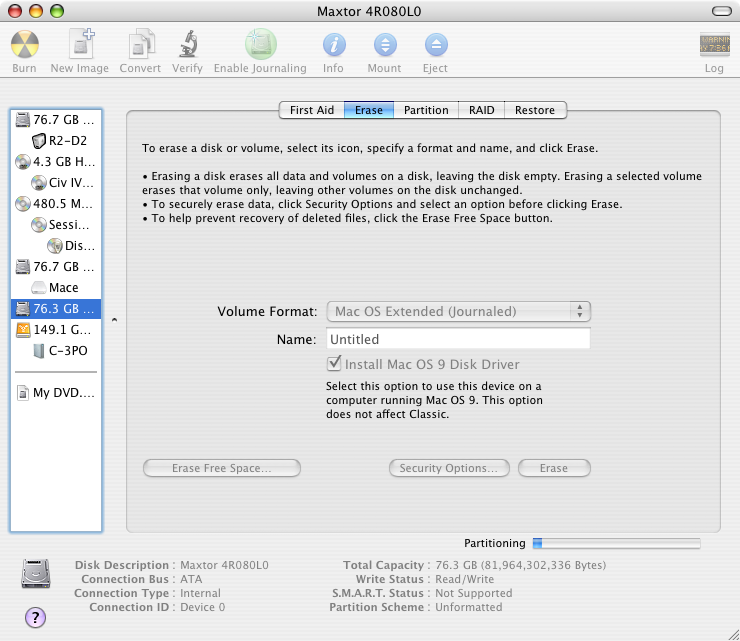The height and width of the screenshot is (641, 740).
Task: Click the window resize grip corner
Action: (733, 634)
